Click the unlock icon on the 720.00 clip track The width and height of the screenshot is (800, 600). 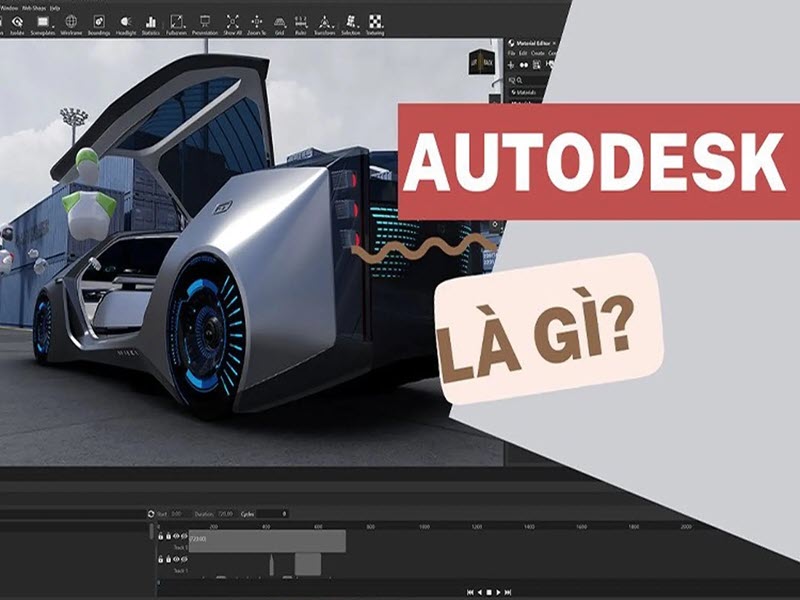click(160, 536)
